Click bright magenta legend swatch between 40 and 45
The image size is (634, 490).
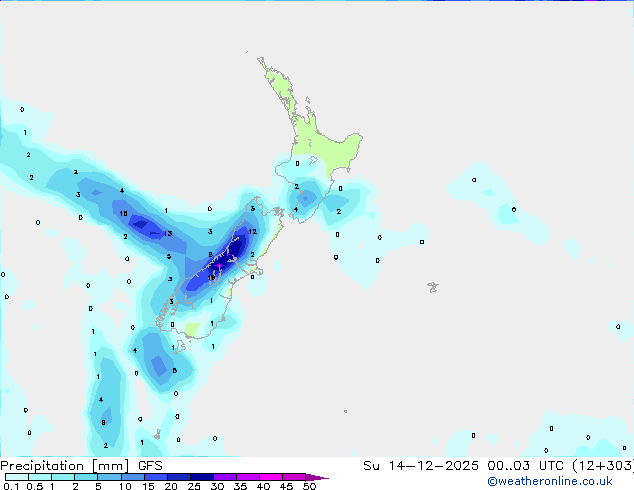271,477
